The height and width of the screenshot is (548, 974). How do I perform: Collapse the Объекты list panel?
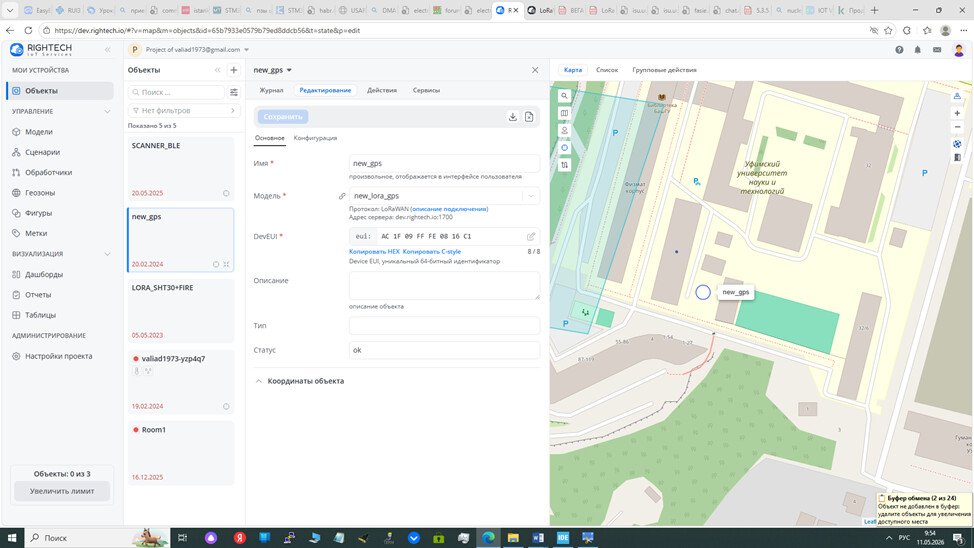click(x=217, y=70)
